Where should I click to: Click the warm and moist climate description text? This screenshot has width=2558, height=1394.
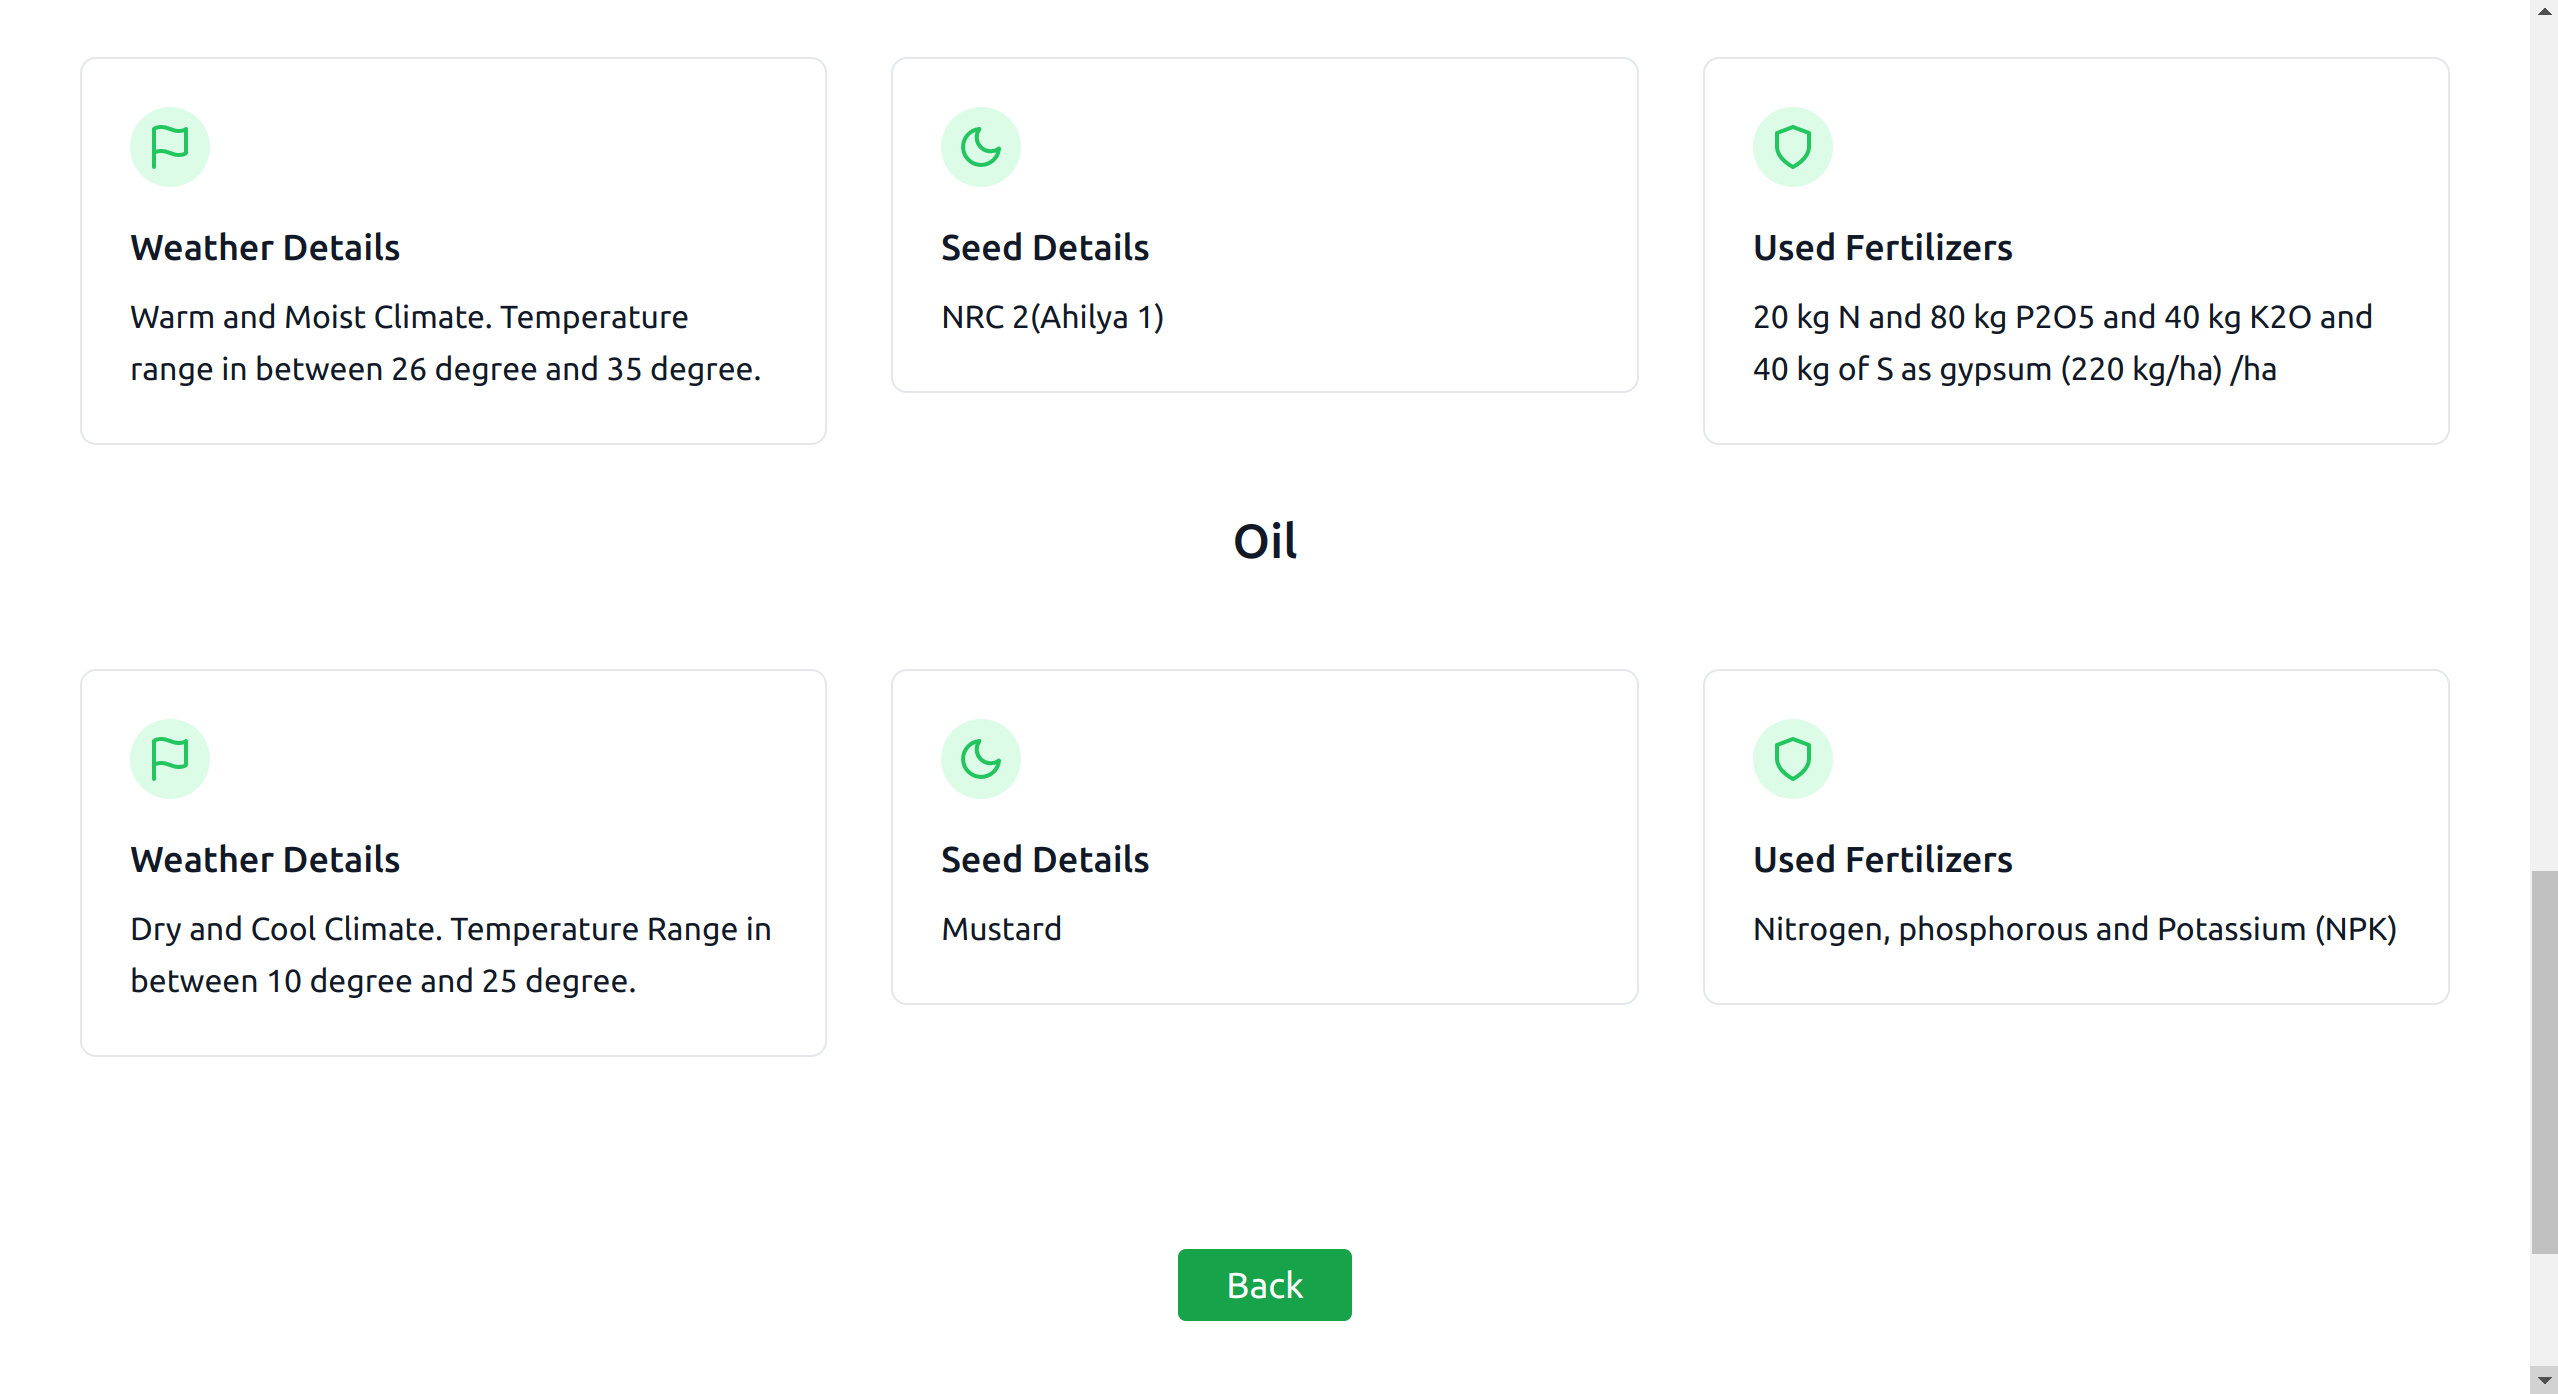(x=445, y=343)
